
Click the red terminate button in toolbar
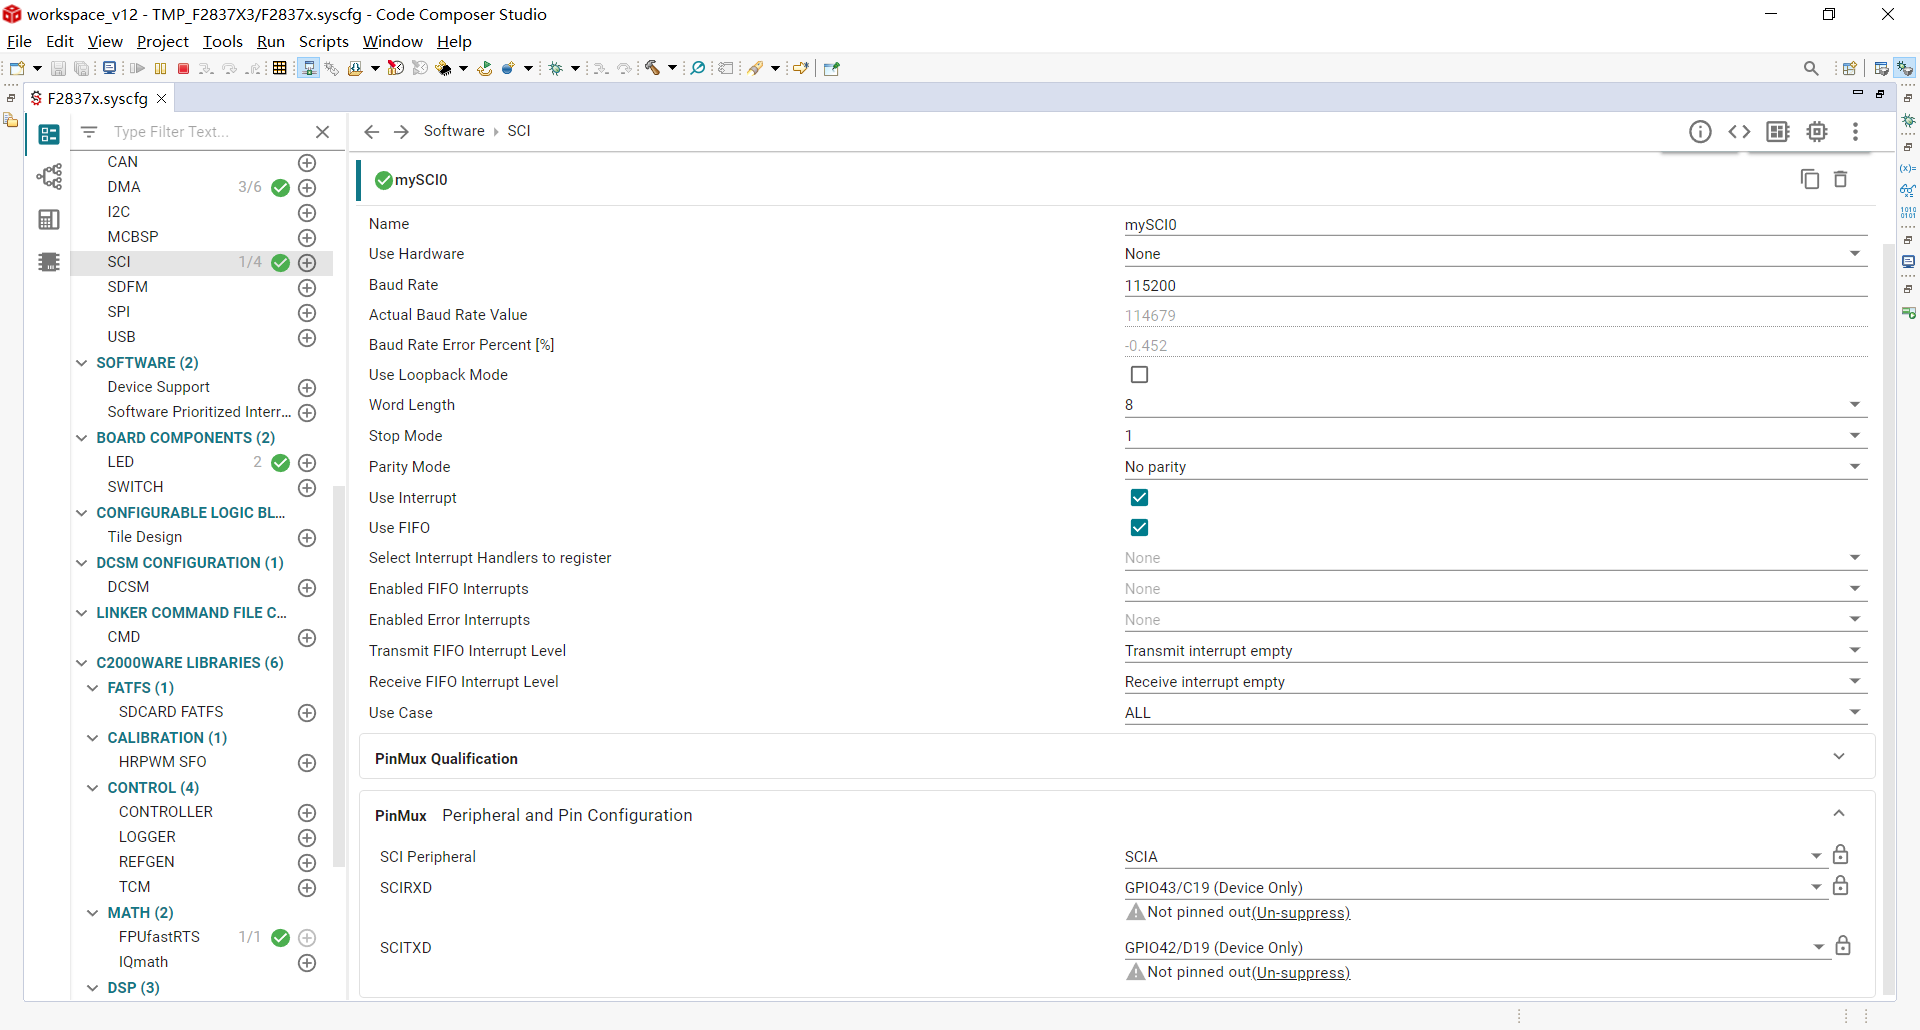[183, 69]
